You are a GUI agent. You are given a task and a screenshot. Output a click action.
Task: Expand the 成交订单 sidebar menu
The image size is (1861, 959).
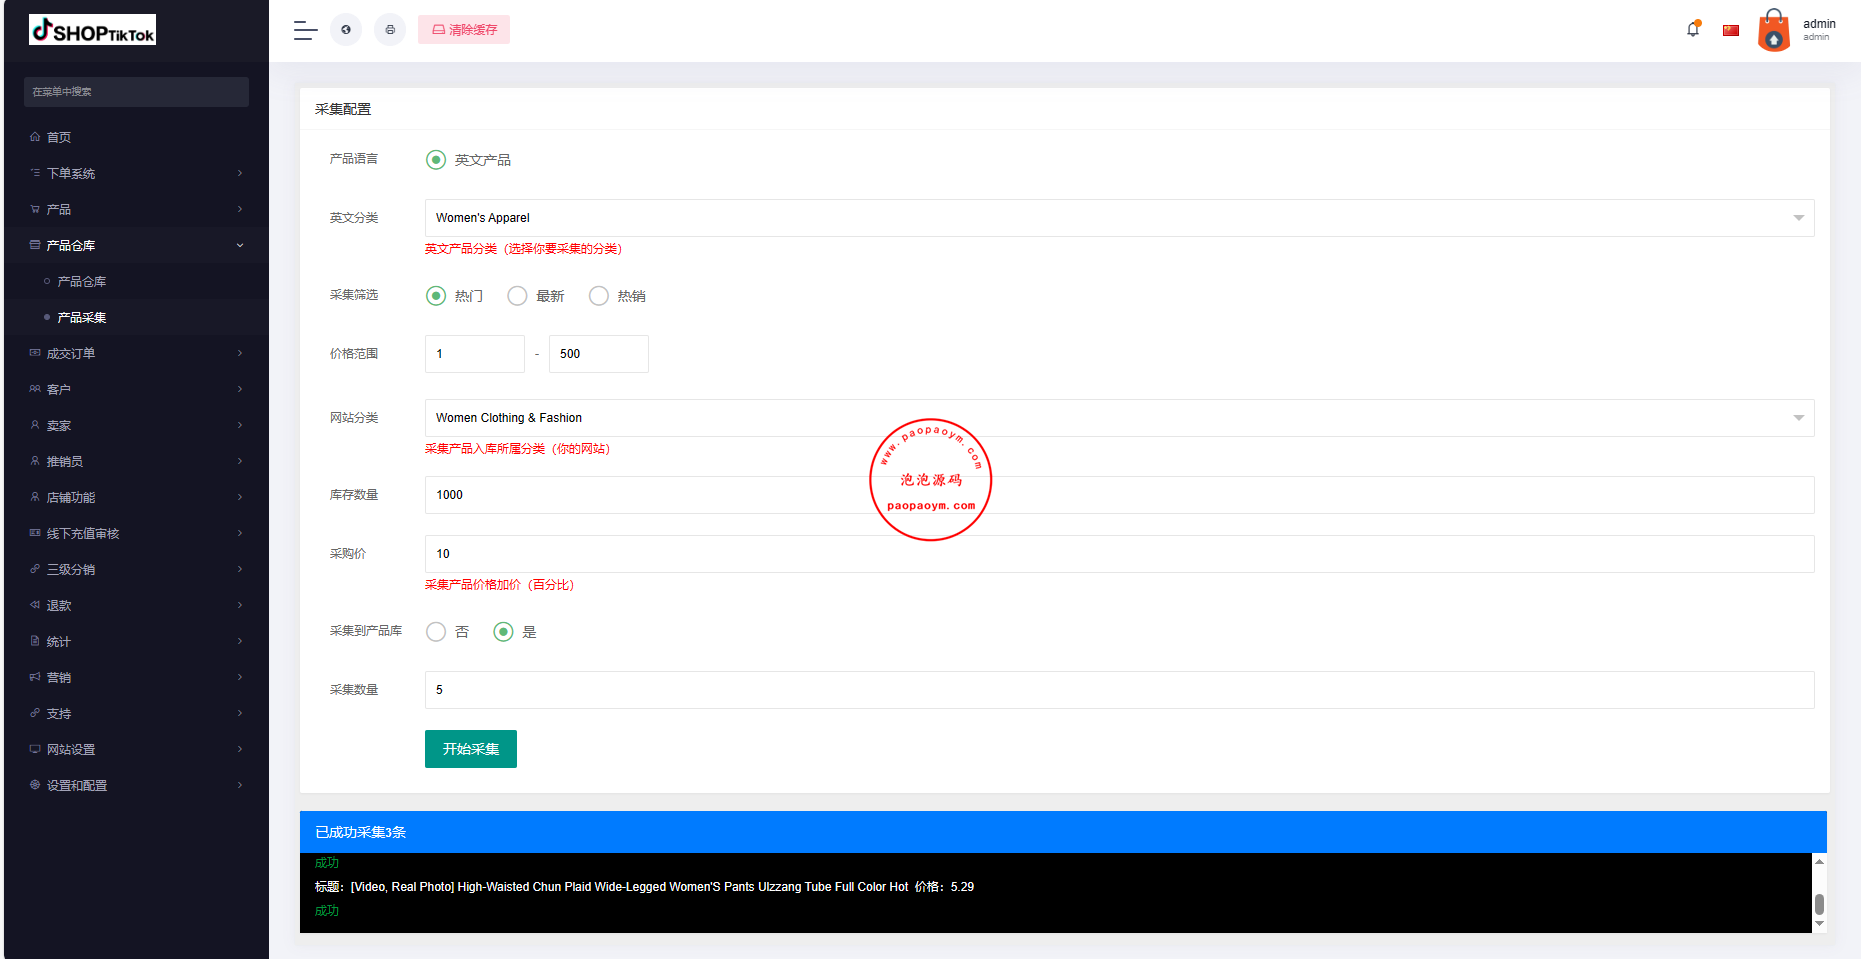[136, 353]
